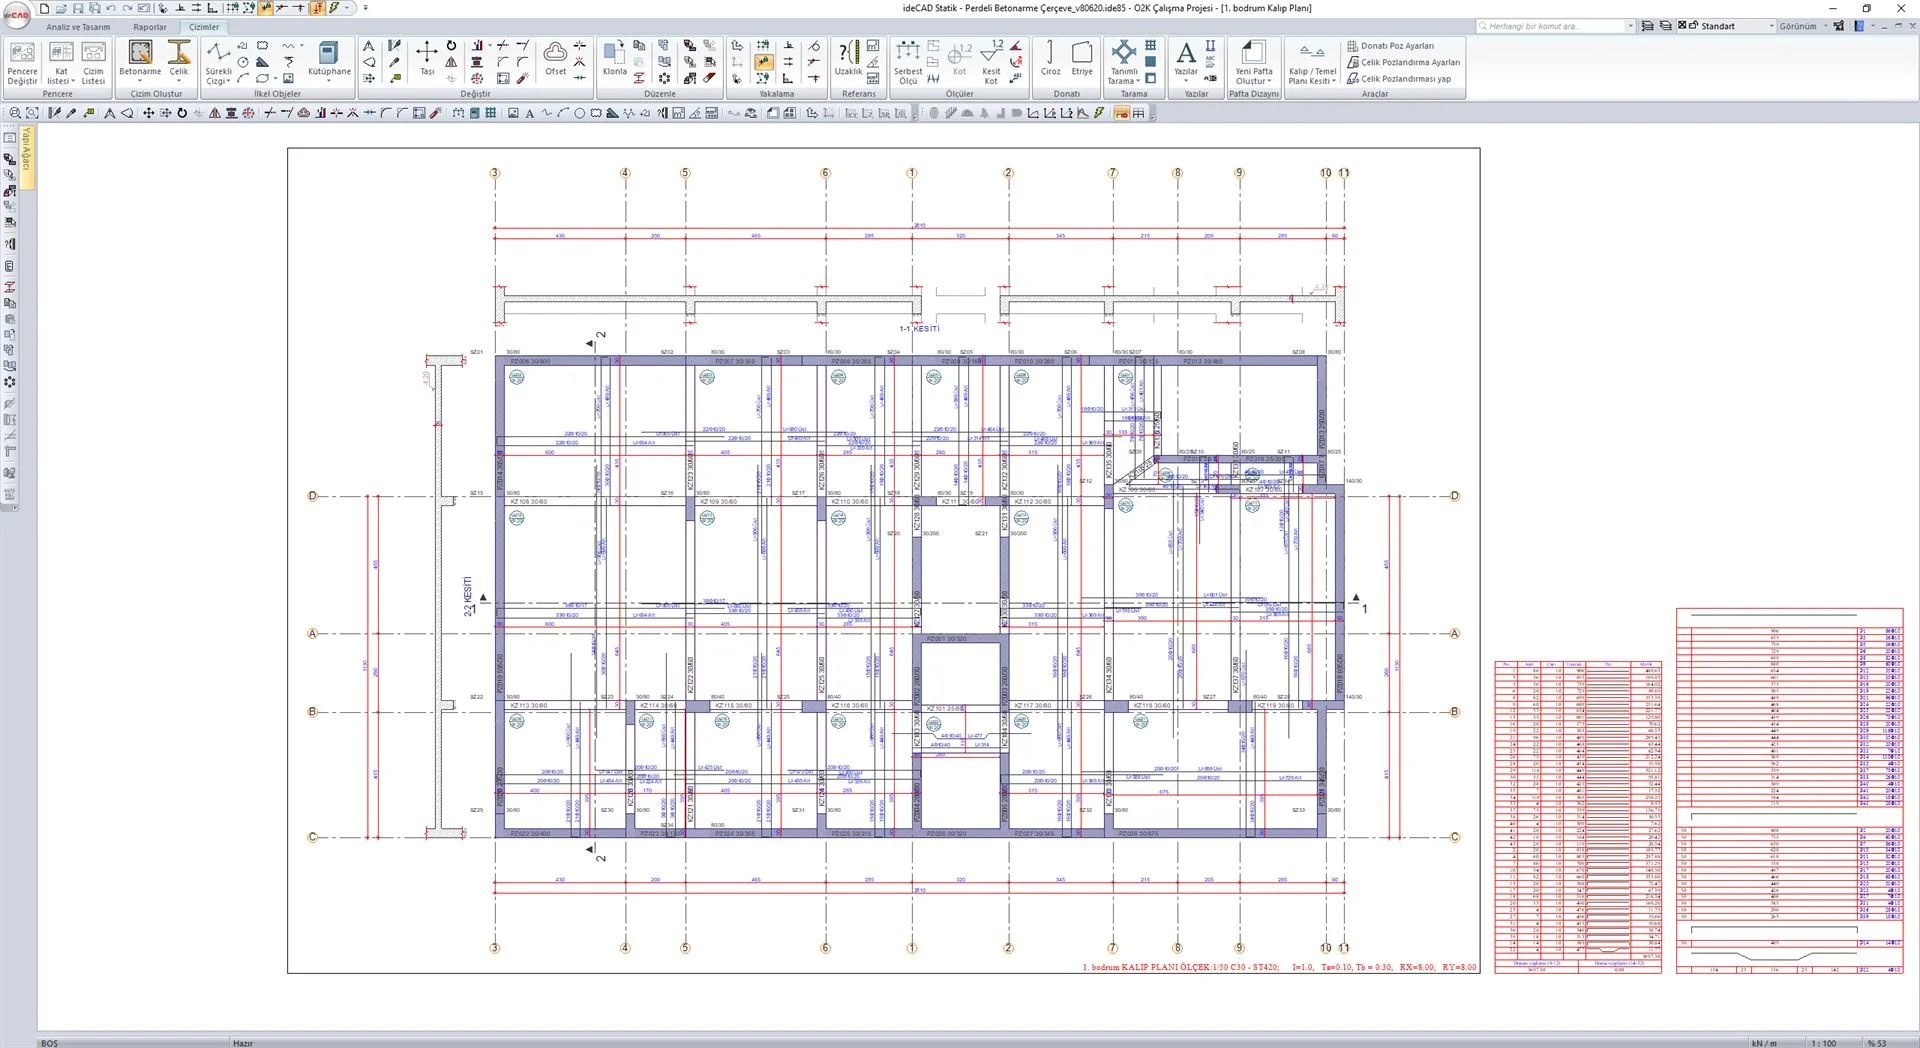
Task: Expand the quick access toolbar customize arrow
Action: click(366, 8)
